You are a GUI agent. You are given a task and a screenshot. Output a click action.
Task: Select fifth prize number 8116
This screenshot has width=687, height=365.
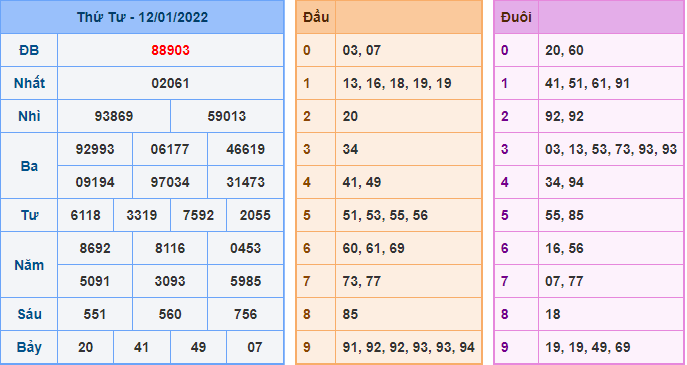[170, 248]
